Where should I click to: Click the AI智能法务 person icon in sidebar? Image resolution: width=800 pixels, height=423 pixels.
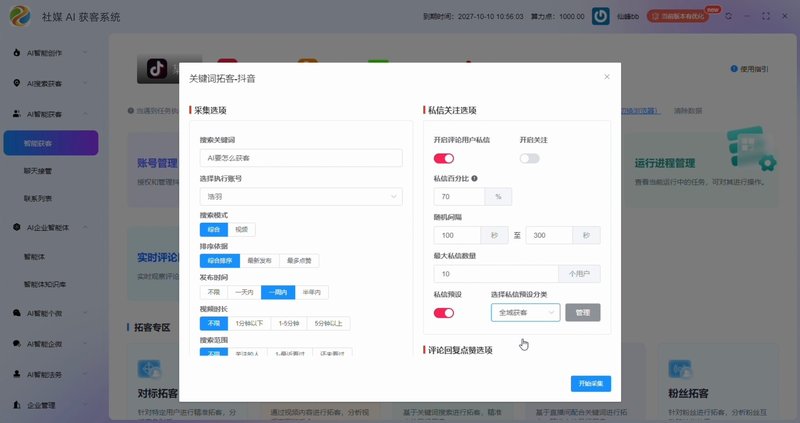[x=17, y=374]
